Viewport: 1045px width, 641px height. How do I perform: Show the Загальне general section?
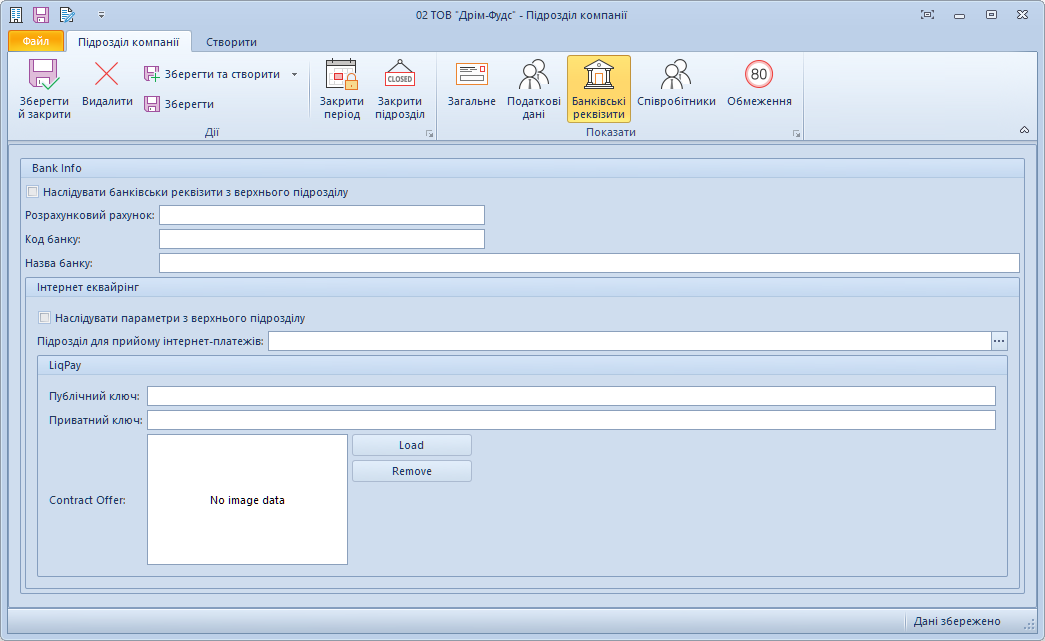[471, 77]
